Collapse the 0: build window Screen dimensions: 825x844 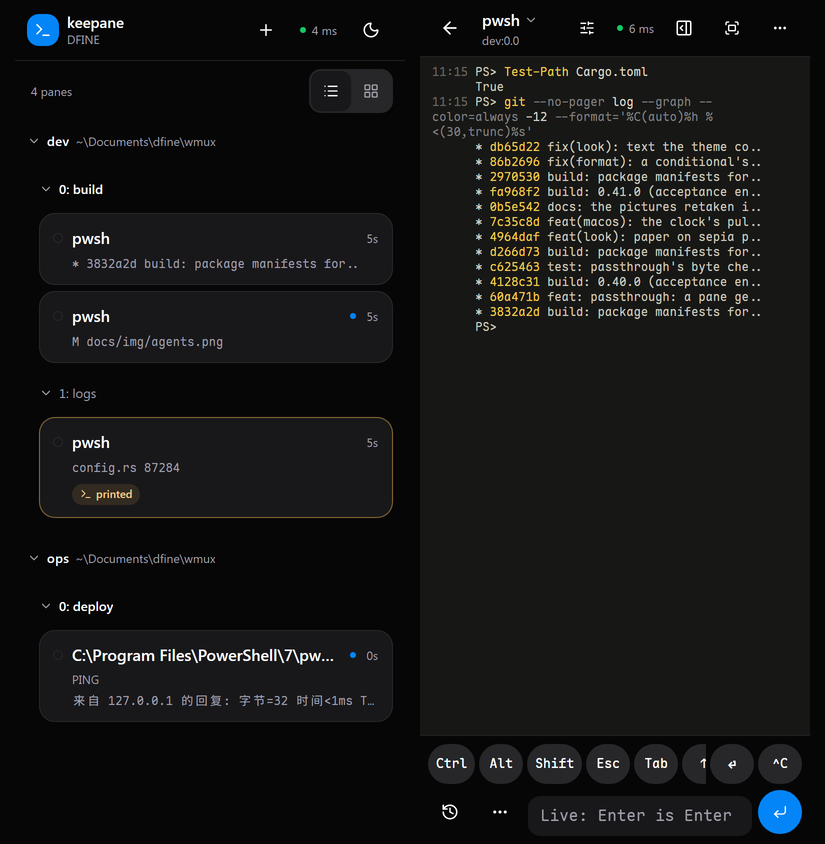click(46, 189)
